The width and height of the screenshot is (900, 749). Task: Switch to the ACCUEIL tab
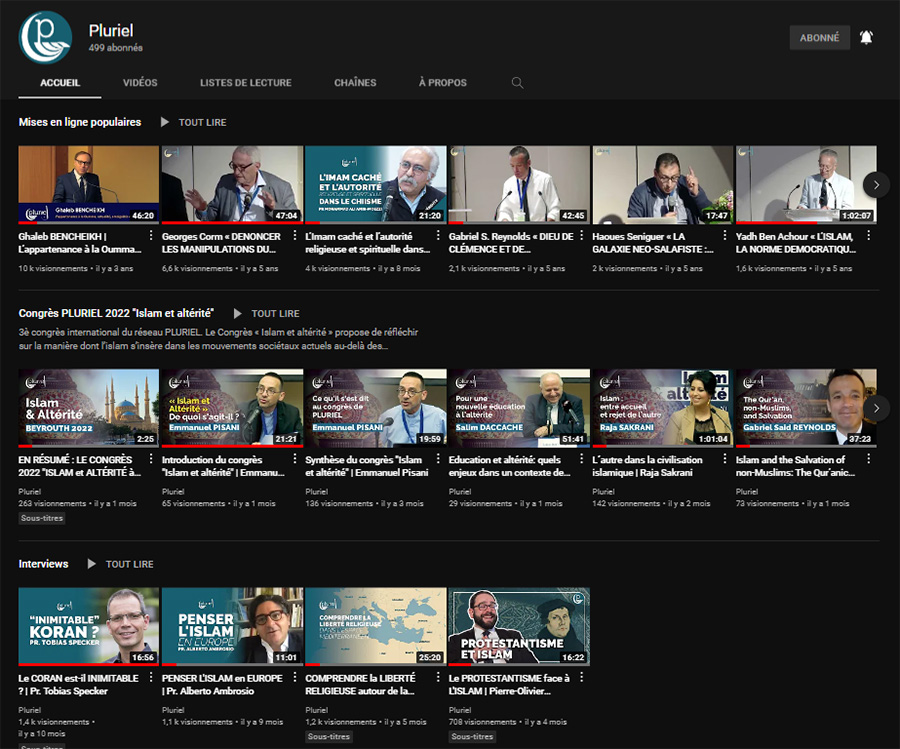point(60,83)
